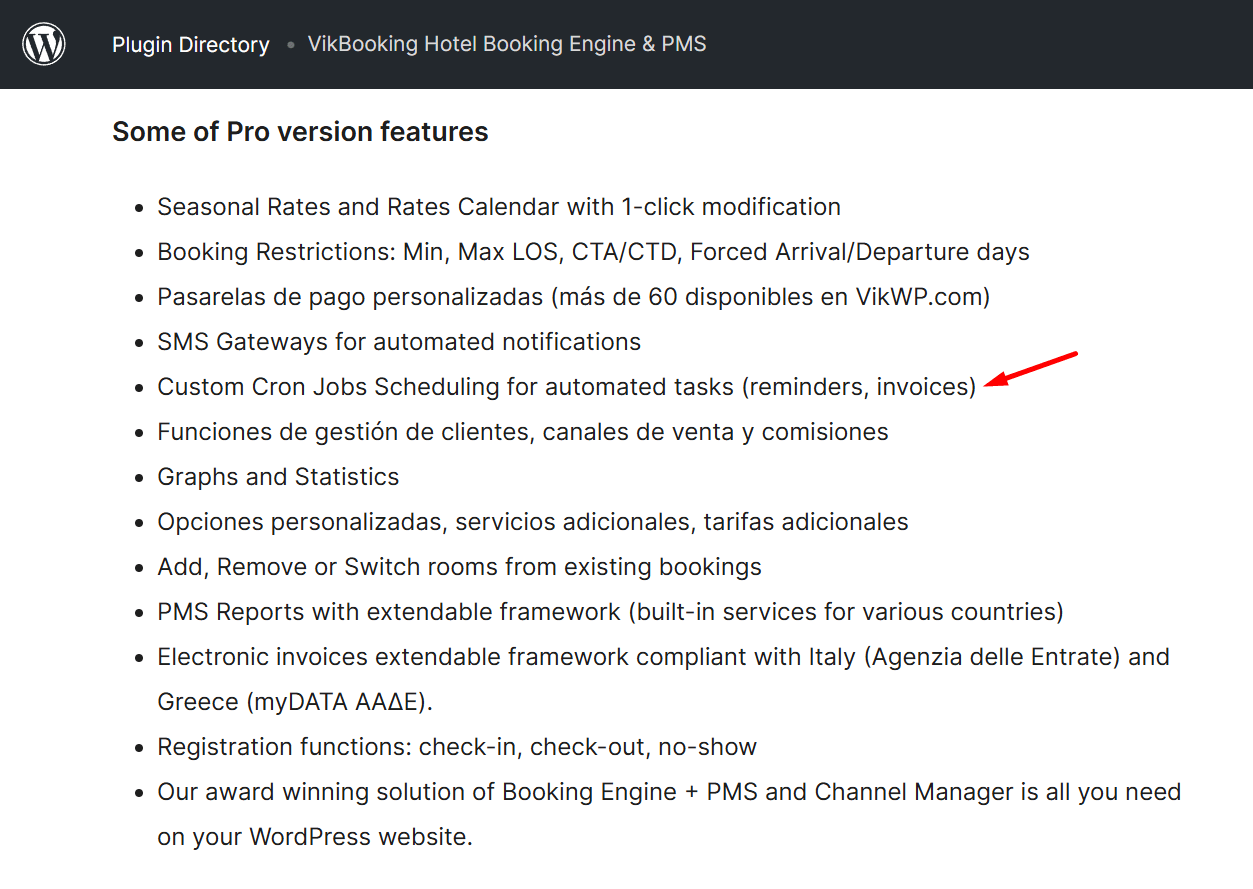The height and width of the screenshot is (889, 1253).
Task: Click the "Opciones personalizadas" list item
Action: (x=532, y=522)
